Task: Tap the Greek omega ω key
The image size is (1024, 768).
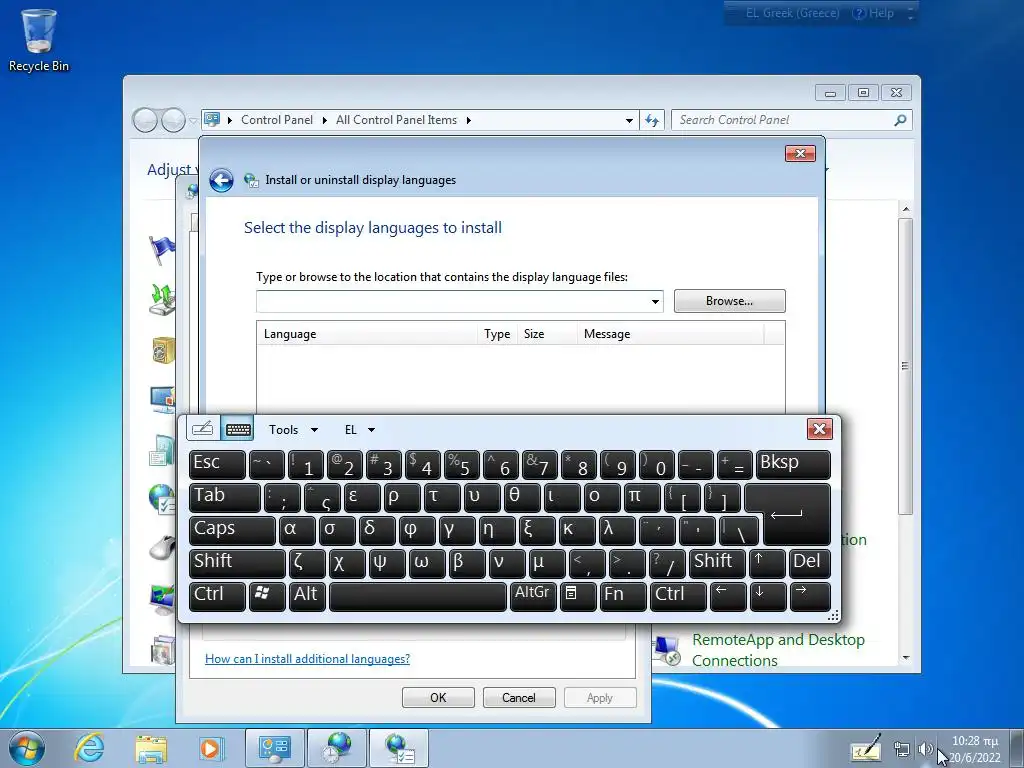Action: (x=426, y=563)
